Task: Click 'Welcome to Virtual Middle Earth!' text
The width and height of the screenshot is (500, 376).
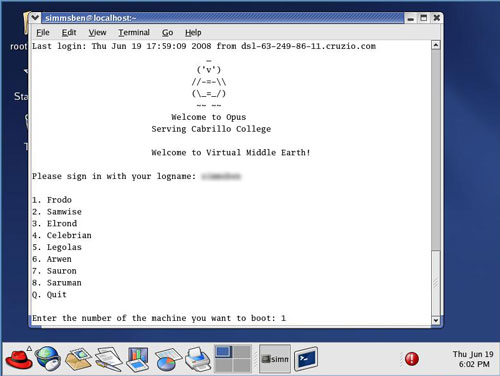Action: [231, 153]
